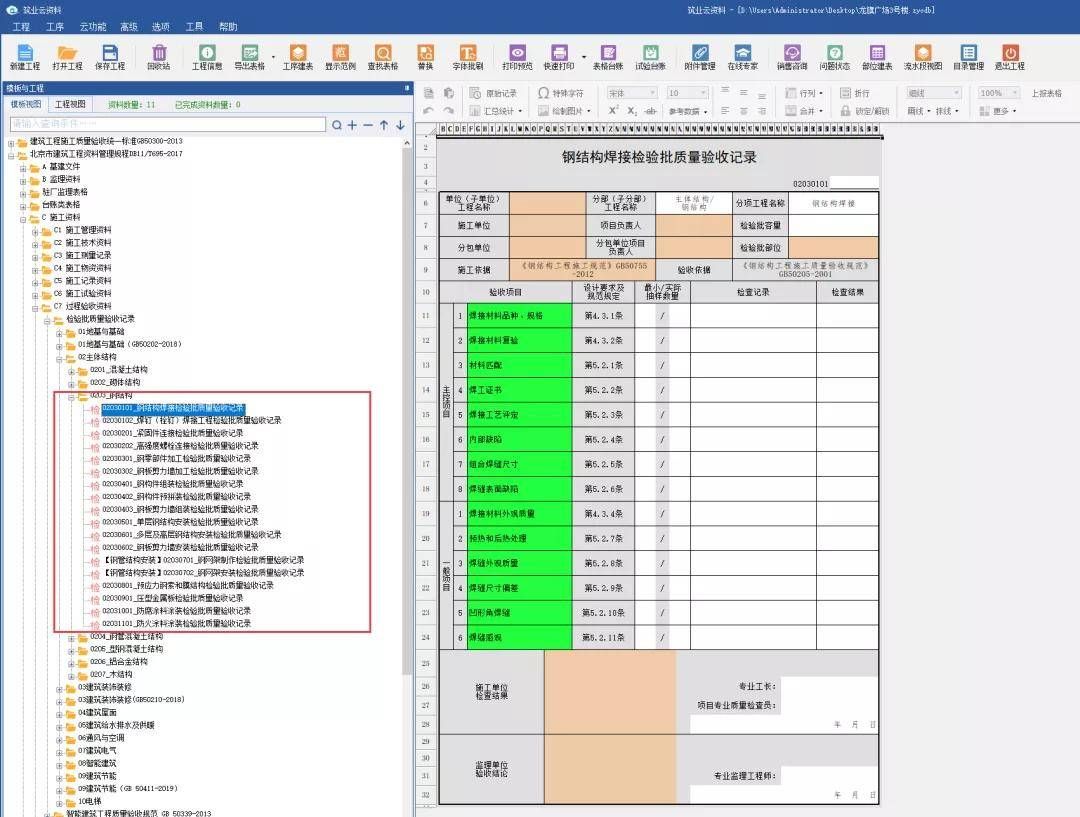Screen dimensions: 1080x817
Task: Click the 替换 replace icon
Action: 426,56
